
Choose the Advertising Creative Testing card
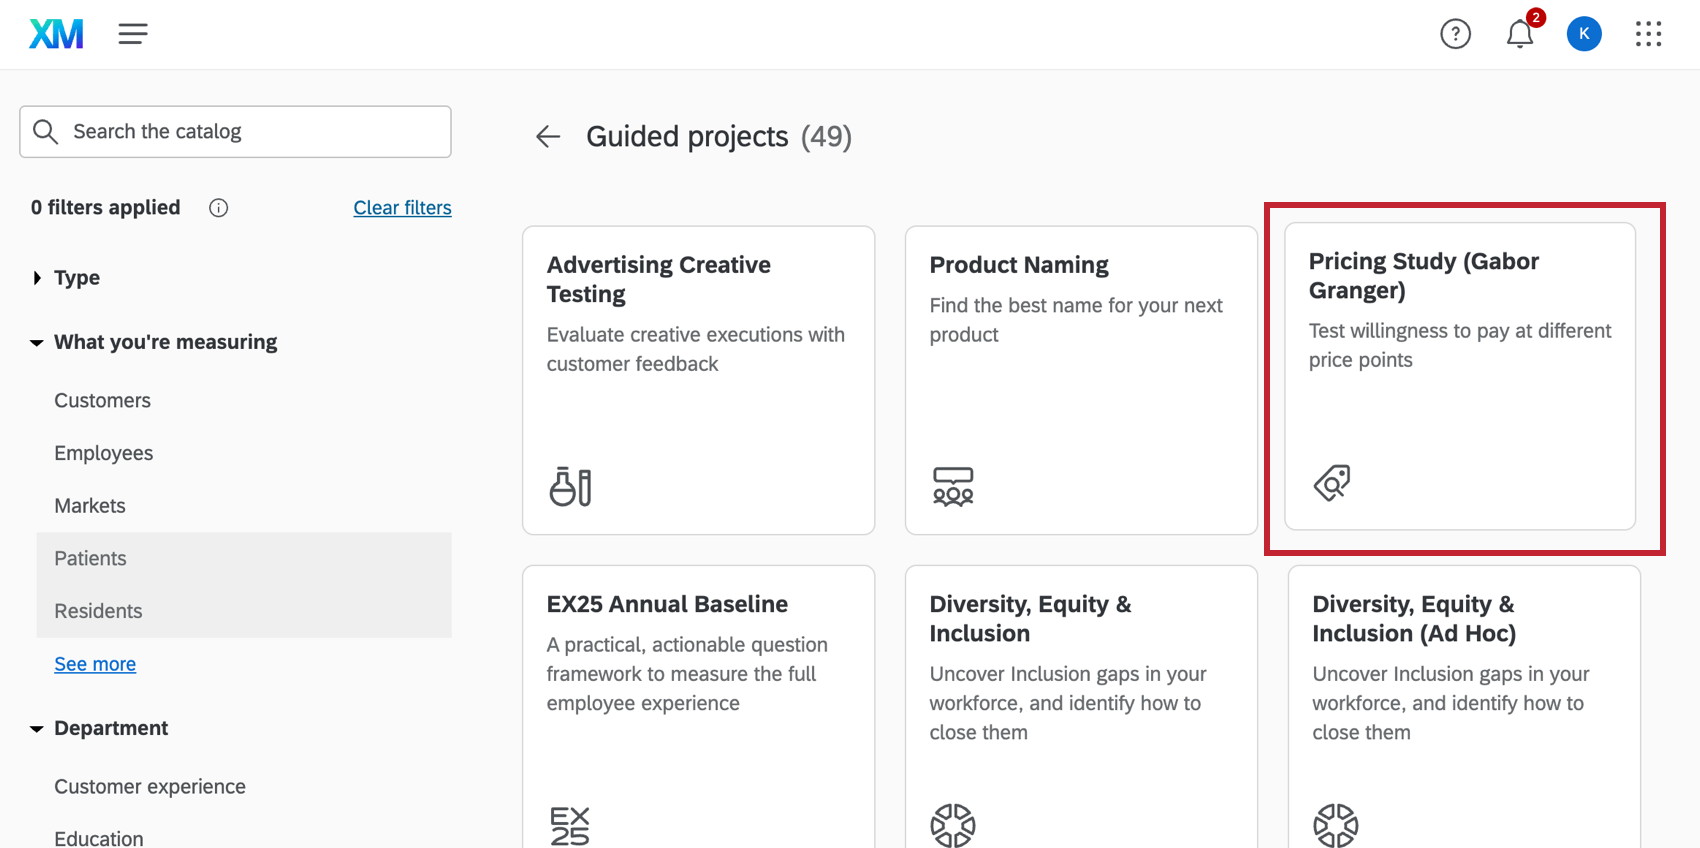pyautogui.click(x=698, y=380)
